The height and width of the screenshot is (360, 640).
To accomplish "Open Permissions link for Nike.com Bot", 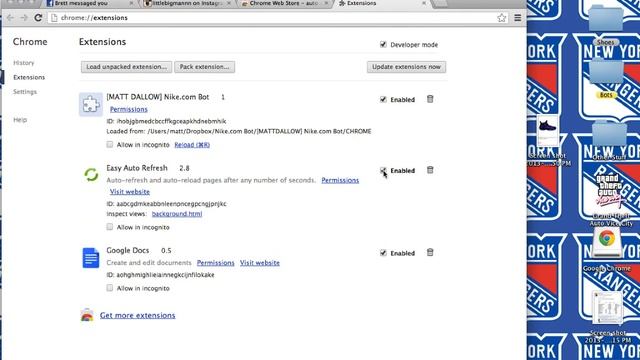I will [x=129, y=109].
